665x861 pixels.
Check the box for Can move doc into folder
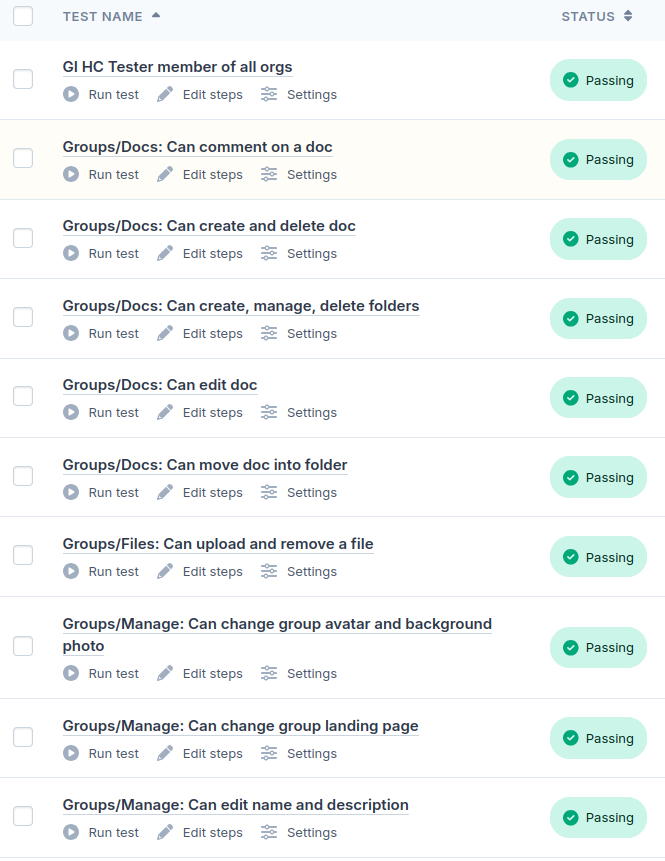point(23,476)
